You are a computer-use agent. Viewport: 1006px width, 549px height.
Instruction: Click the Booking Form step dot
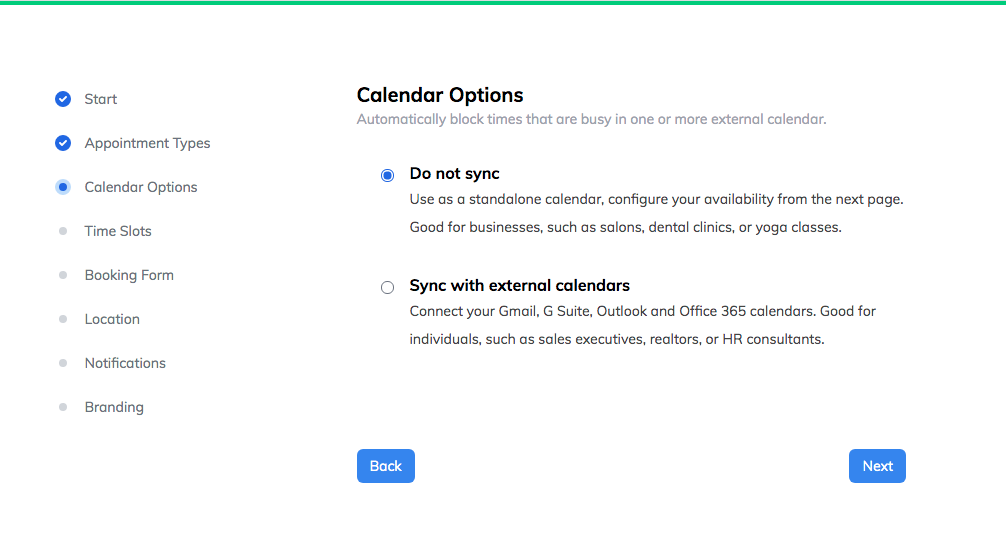tap(63, 275)
